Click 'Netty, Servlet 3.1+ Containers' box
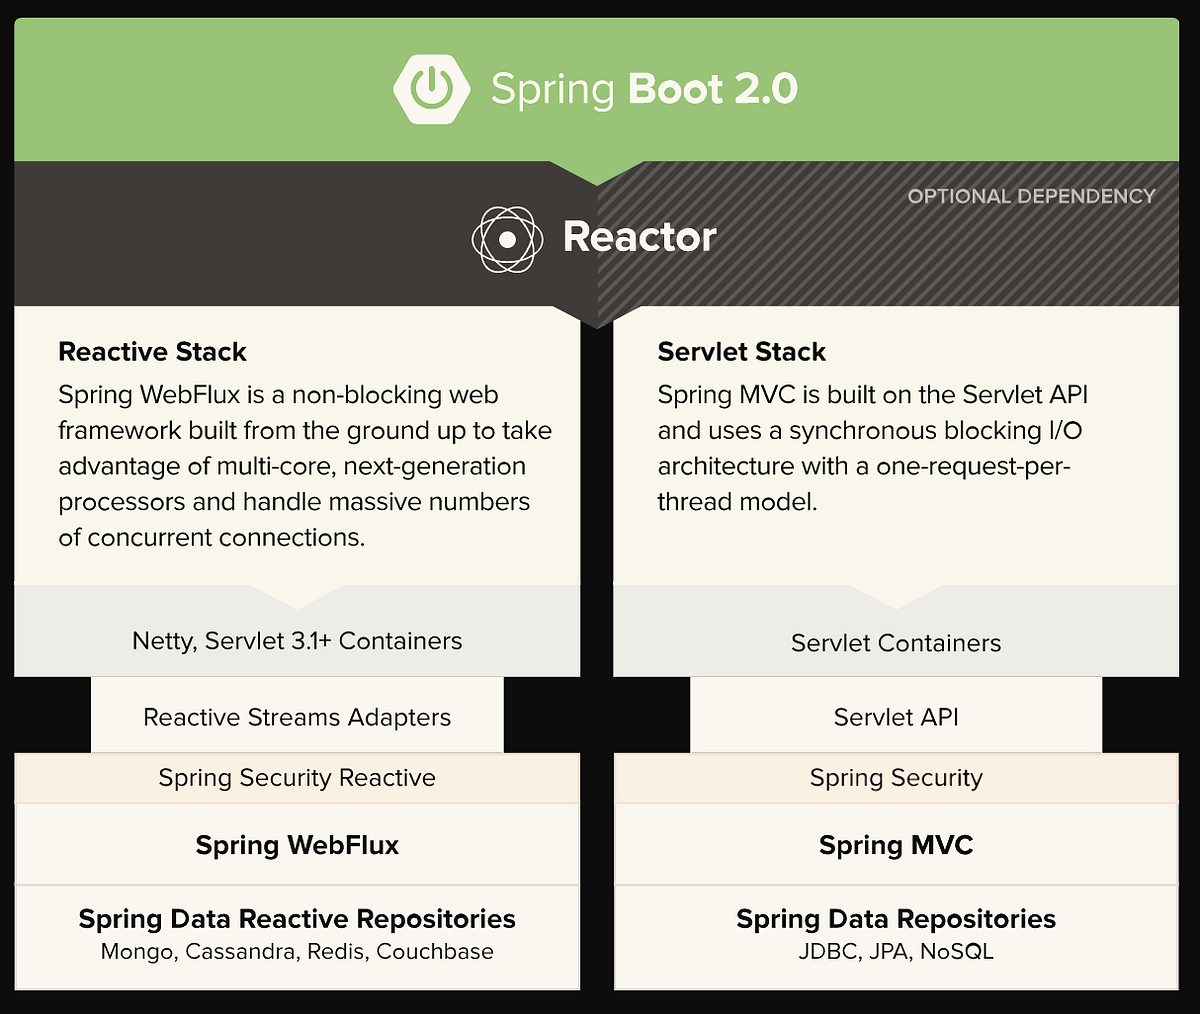This screenshot has height=1014, width=1200. (297, 632)
